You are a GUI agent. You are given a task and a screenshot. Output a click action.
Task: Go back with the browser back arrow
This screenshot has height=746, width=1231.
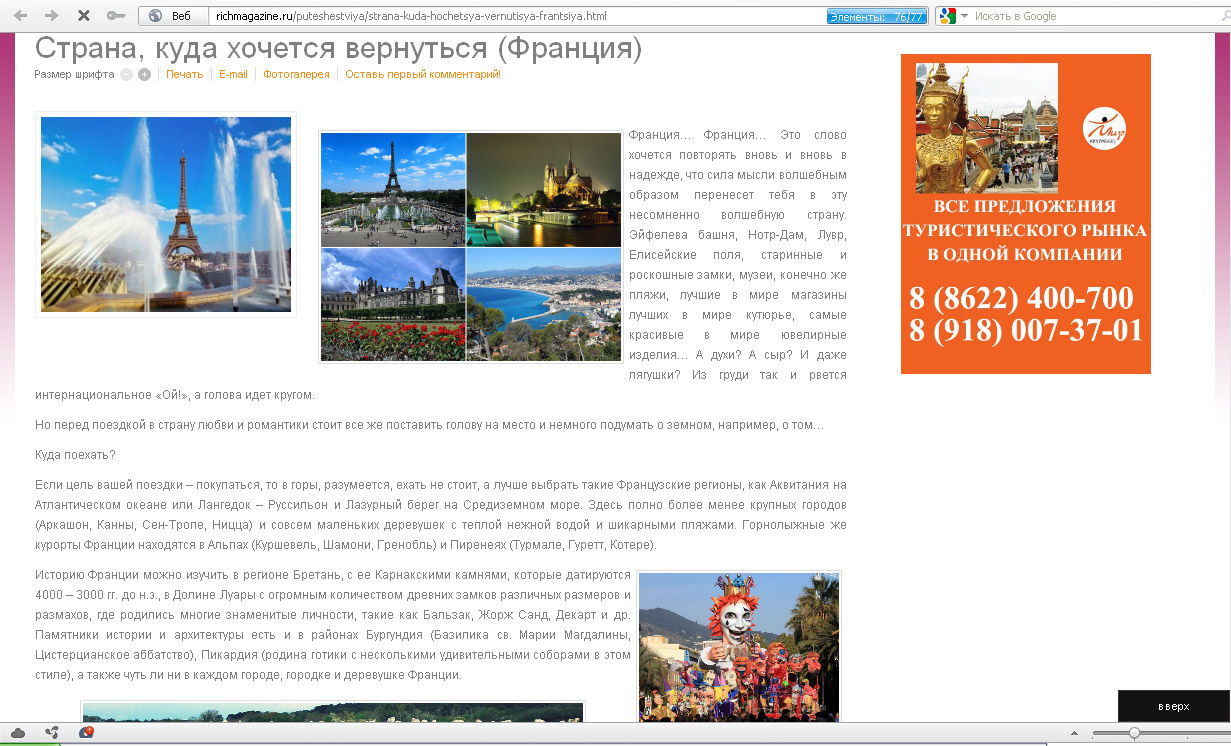22,16
